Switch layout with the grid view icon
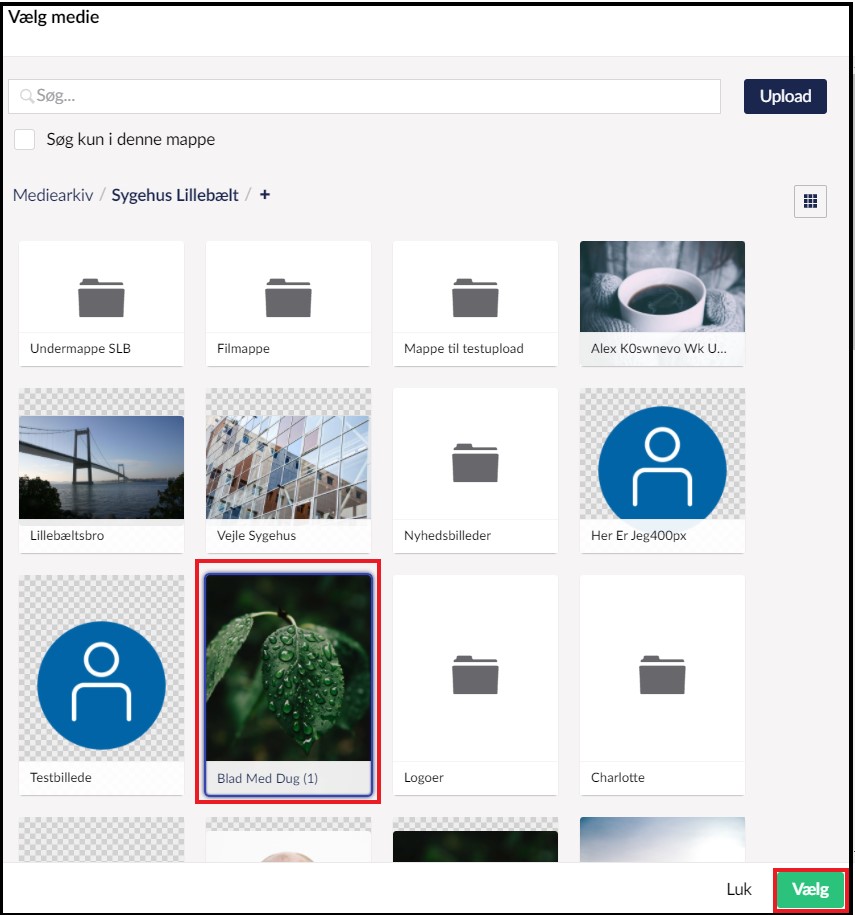 click(x=810, y=201)
